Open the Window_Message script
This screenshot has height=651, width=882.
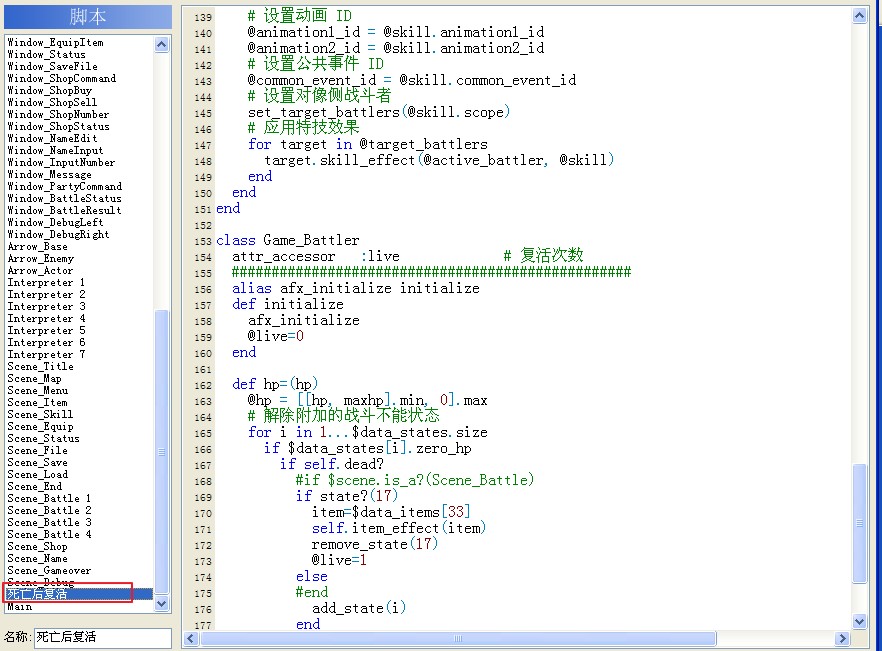50,174
